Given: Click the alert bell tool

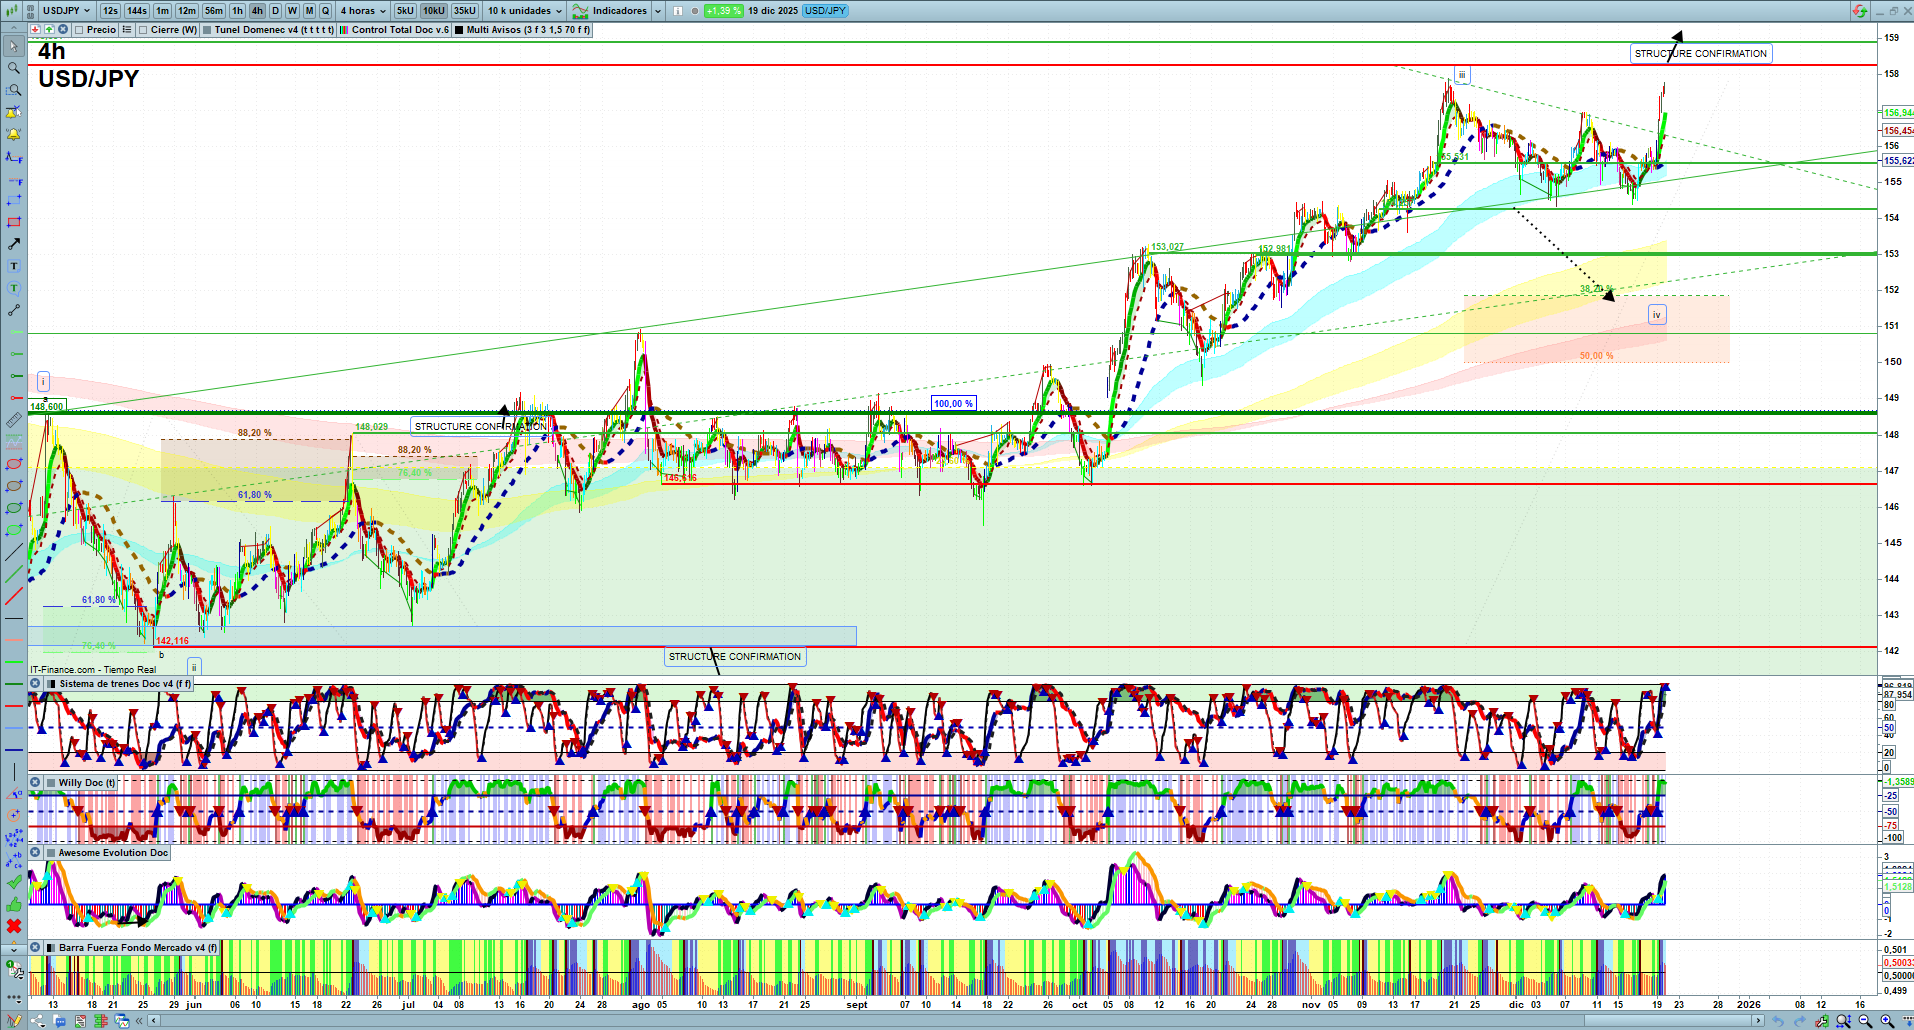Looking at the screenshot, I should click(14, 134).
